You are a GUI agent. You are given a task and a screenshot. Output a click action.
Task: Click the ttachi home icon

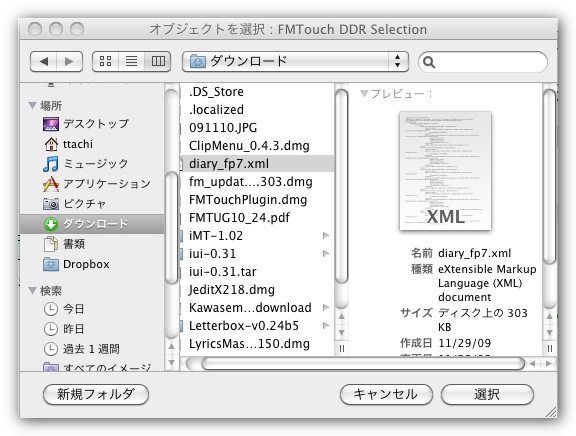tap(51, 144)
